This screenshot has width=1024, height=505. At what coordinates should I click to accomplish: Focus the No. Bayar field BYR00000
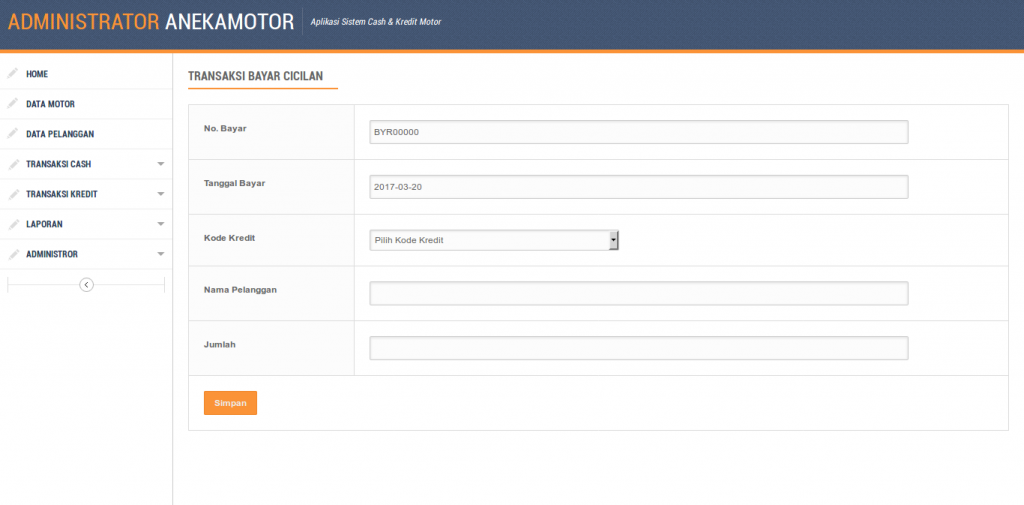click(x=639, y=132)
